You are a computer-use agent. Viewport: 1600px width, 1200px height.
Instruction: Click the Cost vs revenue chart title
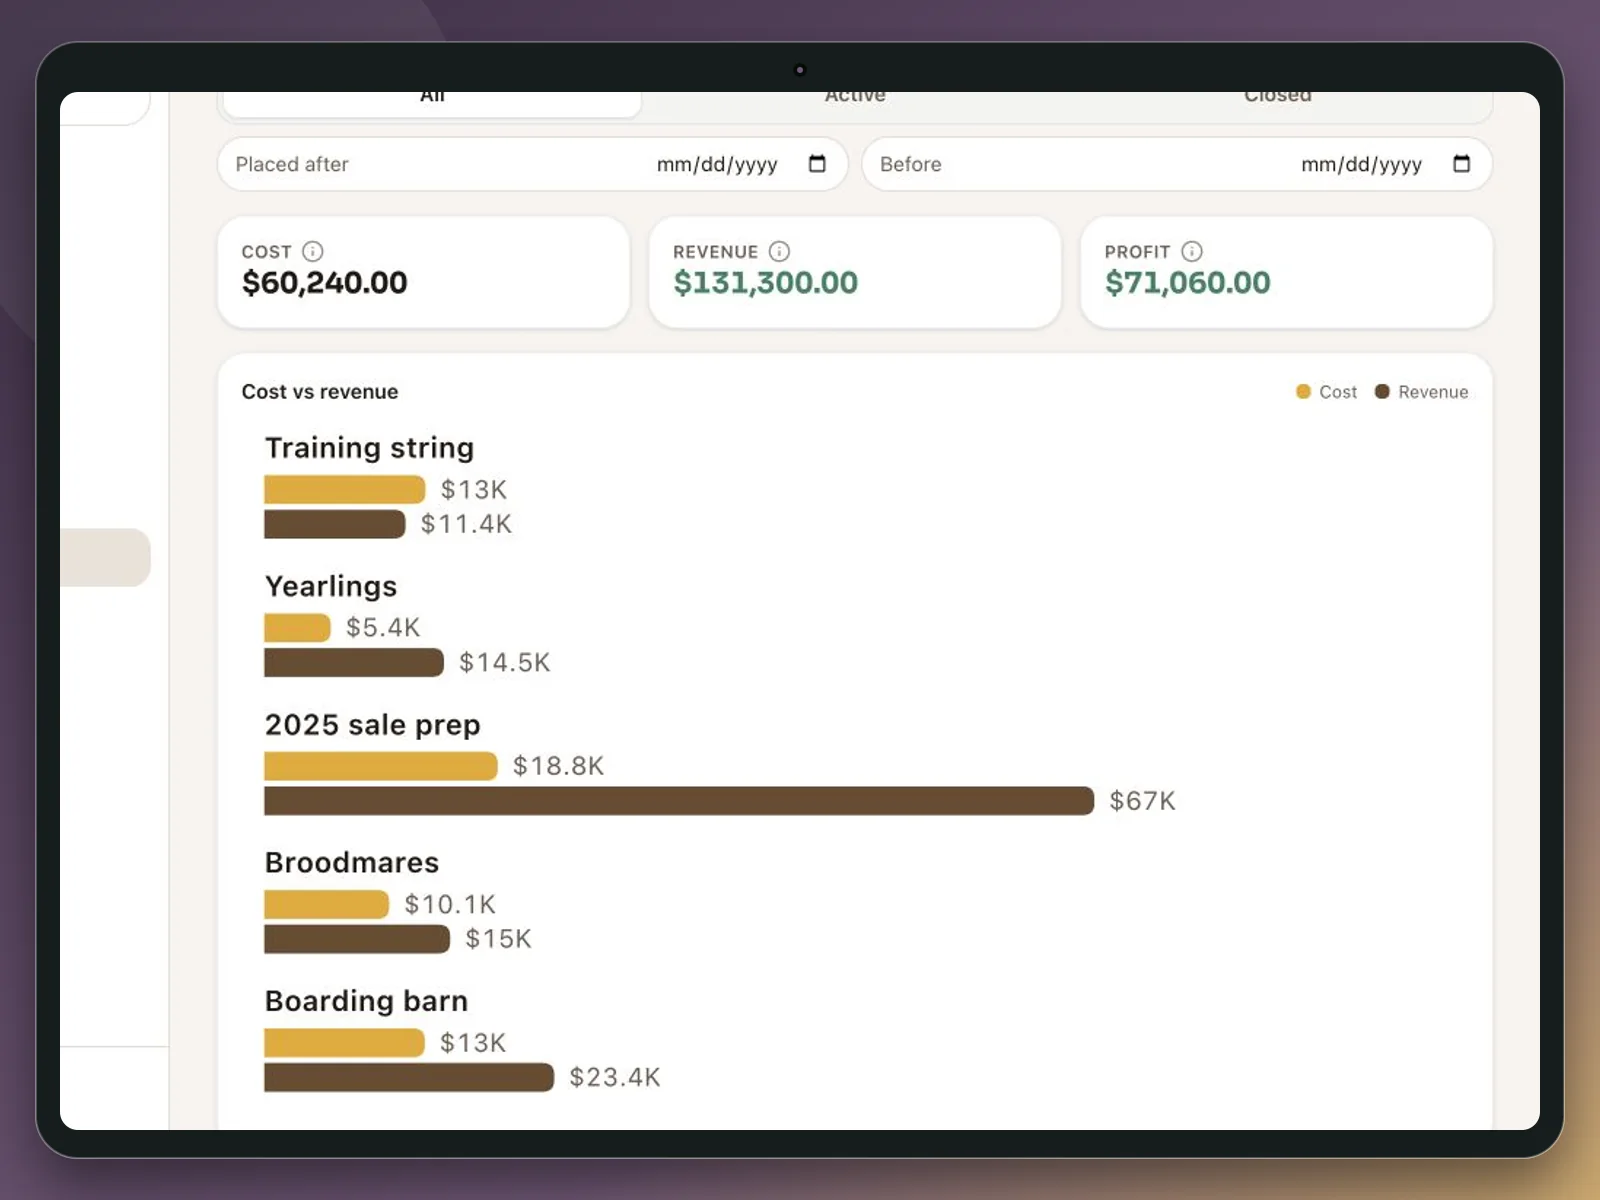click(320, 392)
